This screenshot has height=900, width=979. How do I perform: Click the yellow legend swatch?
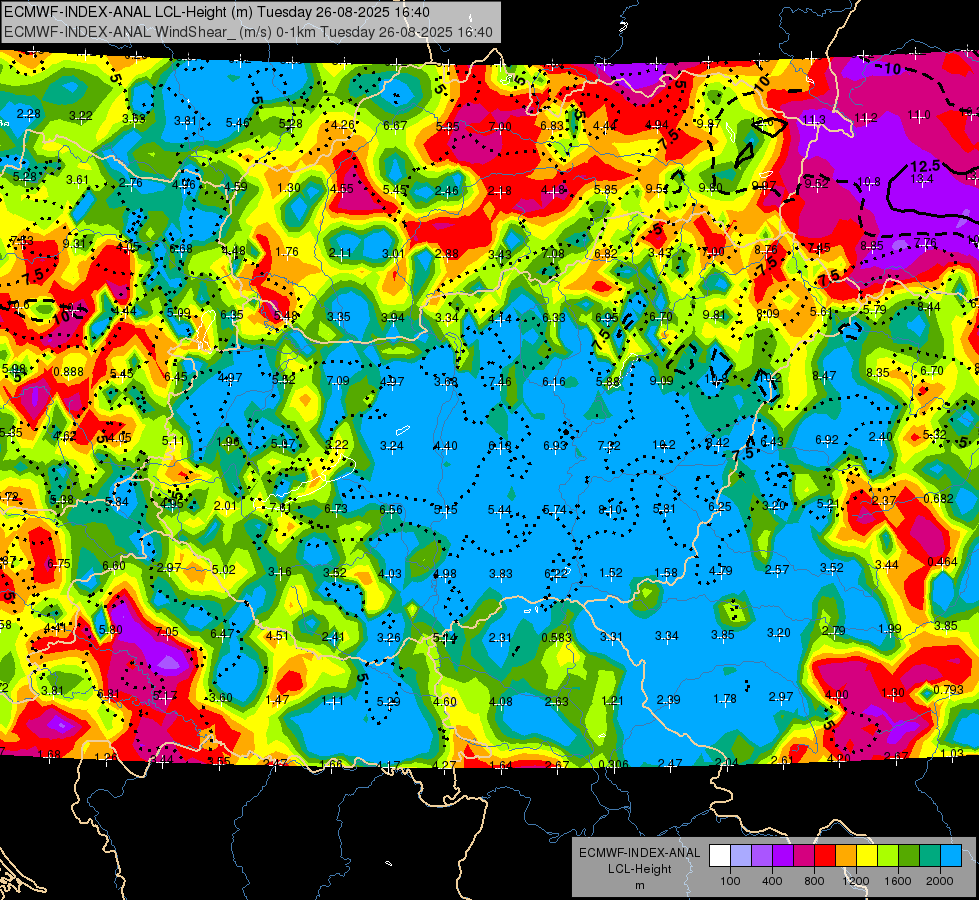[x=867, y=856]
